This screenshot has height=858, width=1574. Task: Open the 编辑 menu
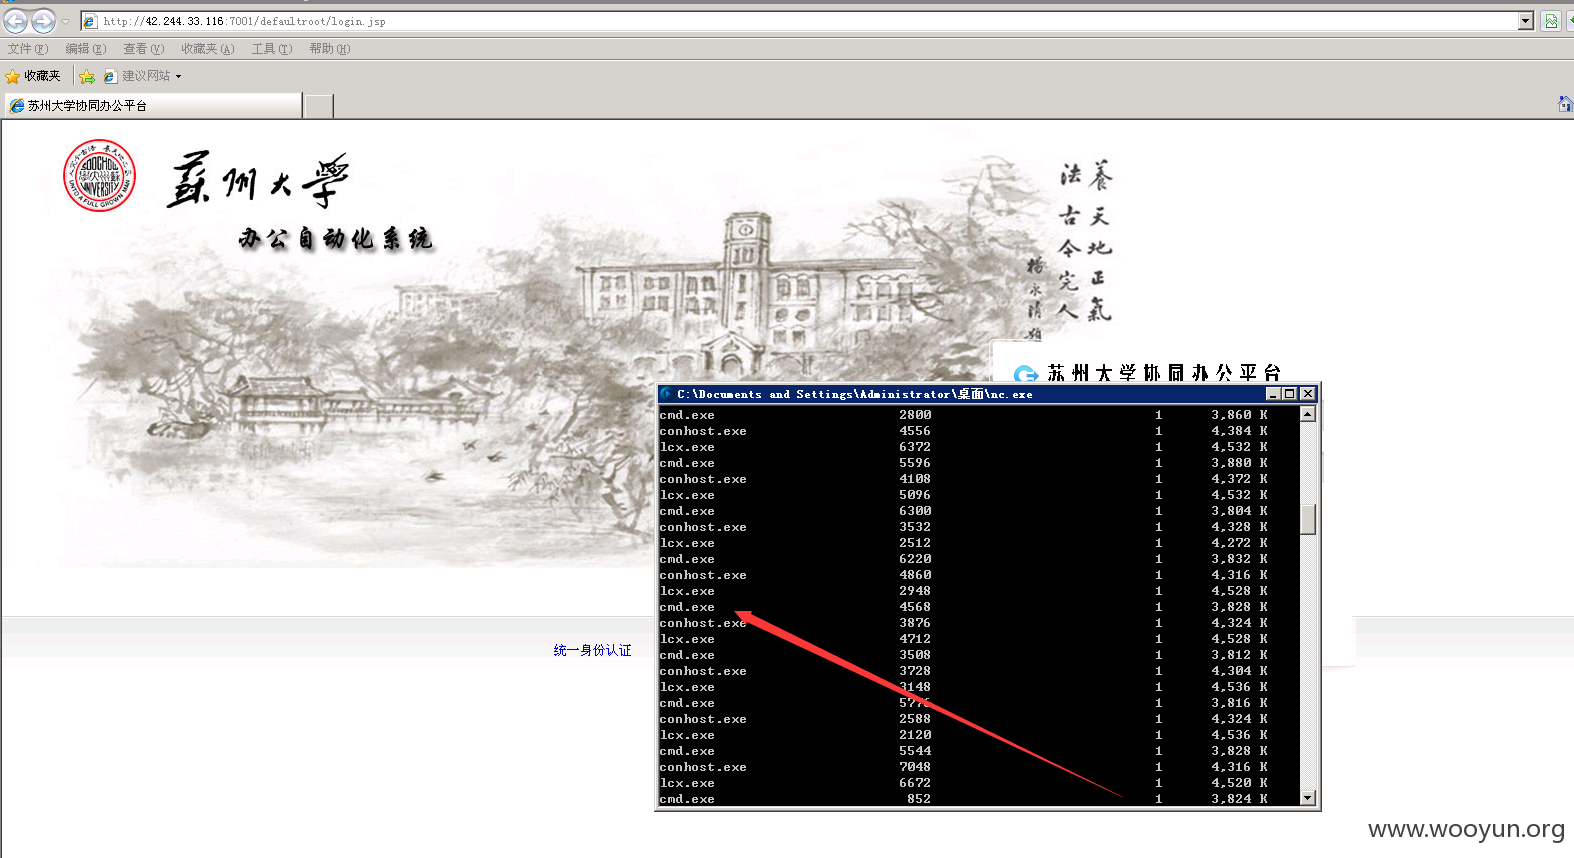85,49
